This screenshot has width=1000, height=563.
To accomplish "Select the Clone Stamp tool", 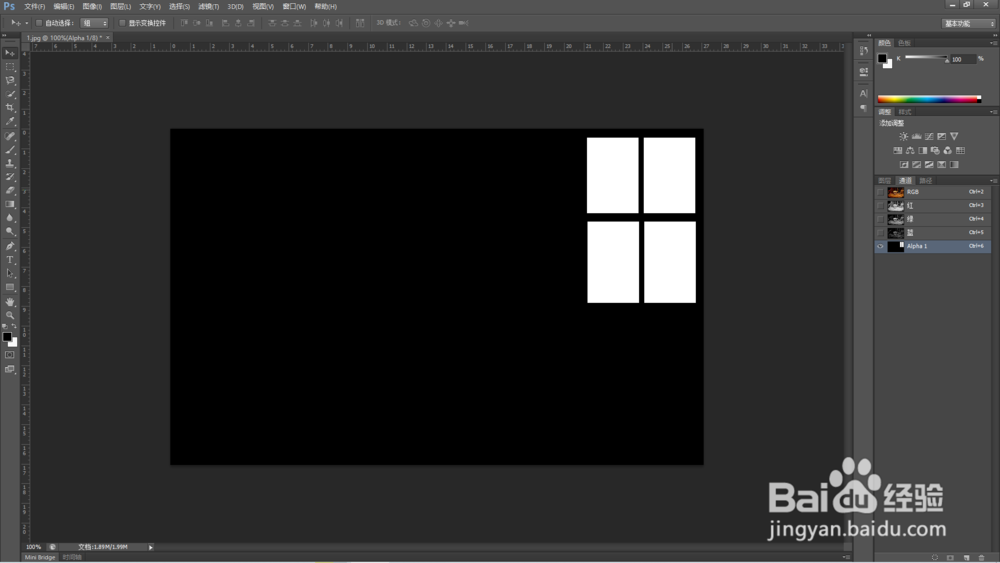I will click(x=10, y=163).
